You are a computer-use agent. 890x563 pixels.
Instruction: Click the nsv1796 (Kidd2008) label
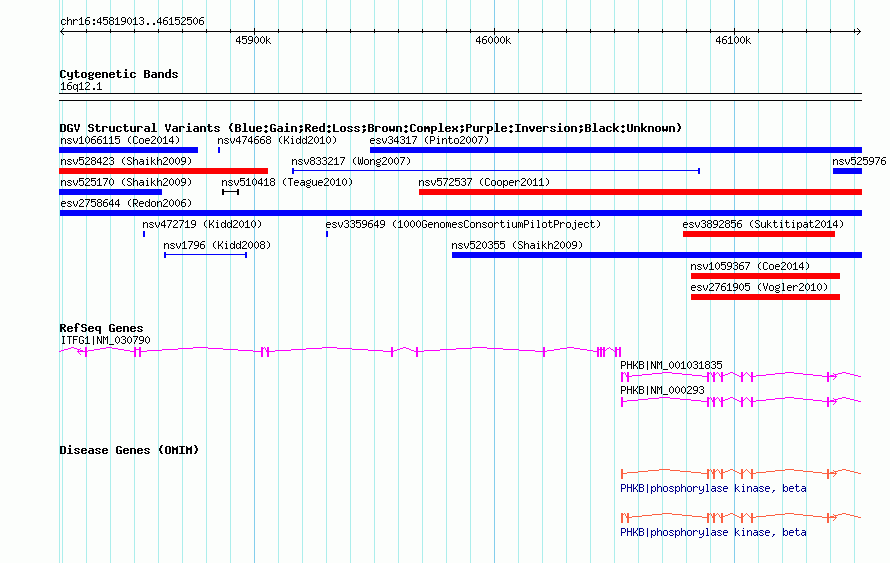point(217,245)
